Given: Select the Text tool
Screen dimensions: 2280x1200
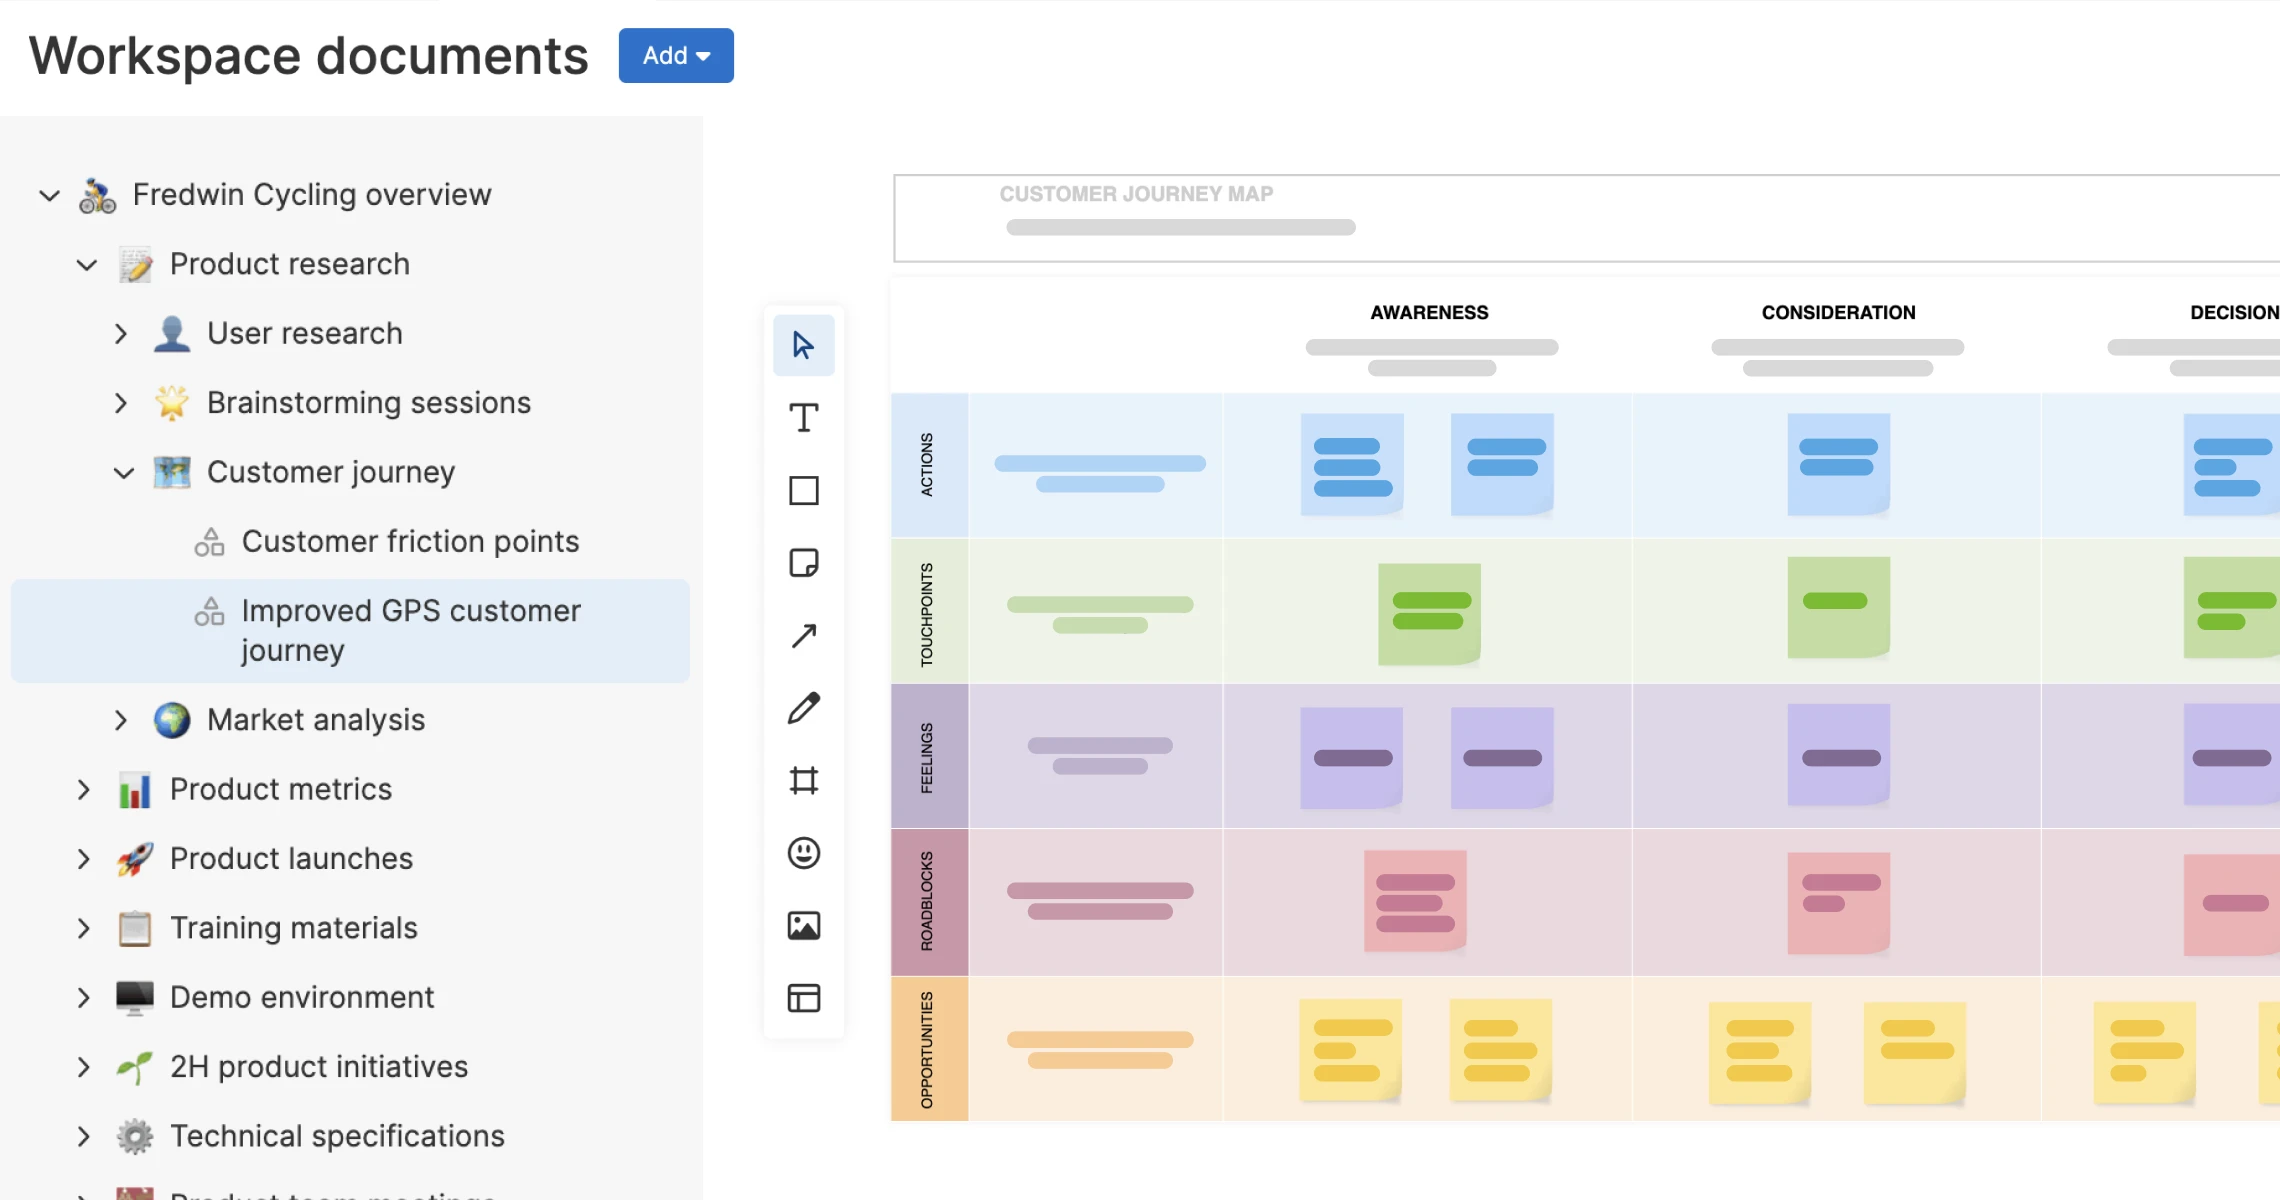Looking at the screenshot, I should click(803, 418).
